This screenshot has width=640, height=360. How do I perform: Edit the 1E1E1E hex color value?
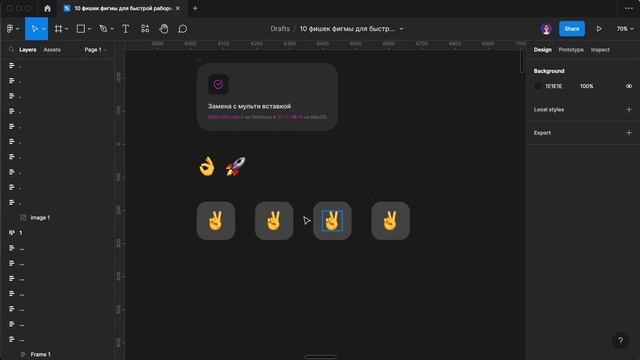tap(553, 86)
